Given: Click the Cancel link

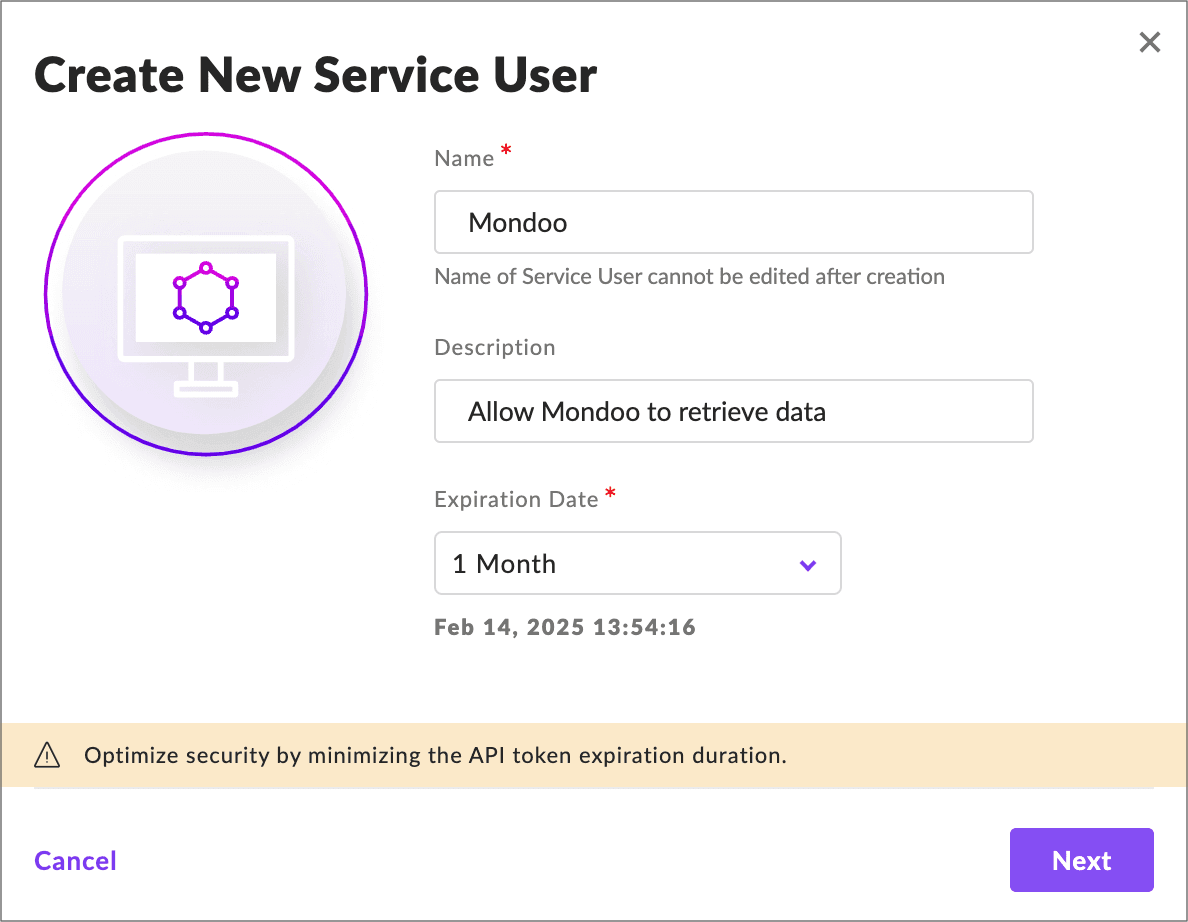Looking at the screenshot, I should point(75,860).
